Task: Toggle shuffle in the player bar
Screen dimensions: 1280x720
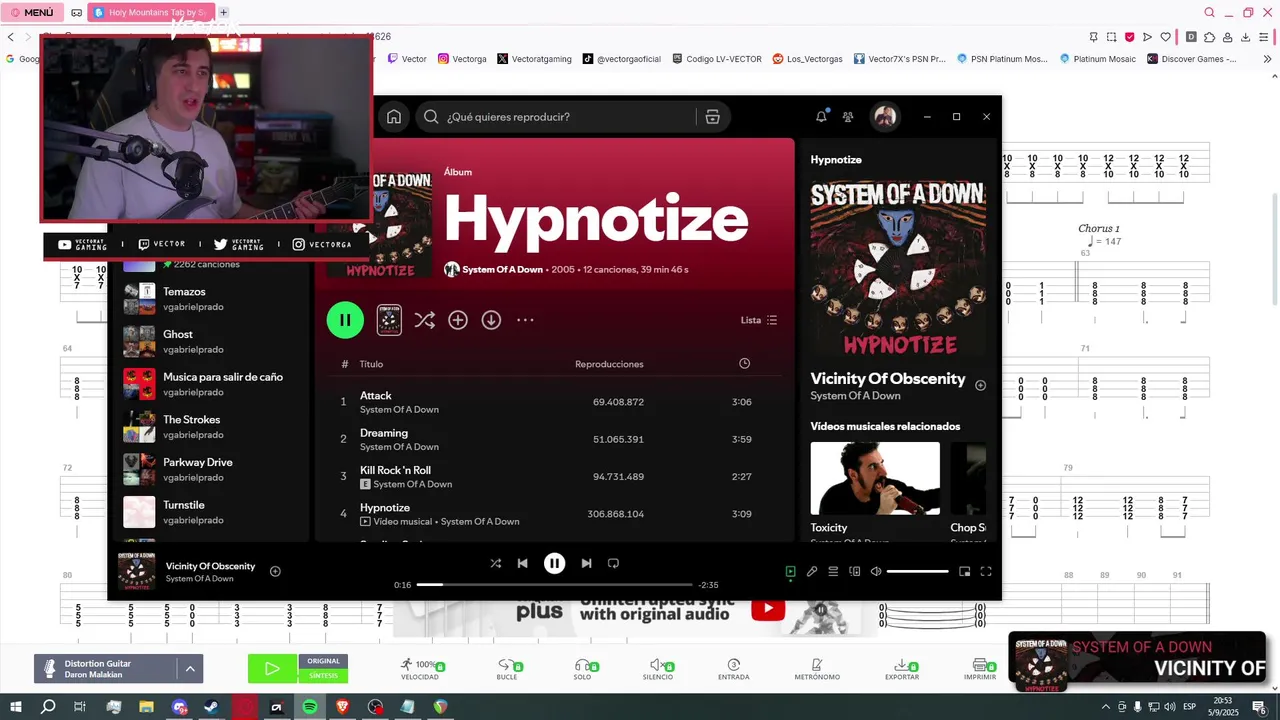Action: (x=495, y=563)
